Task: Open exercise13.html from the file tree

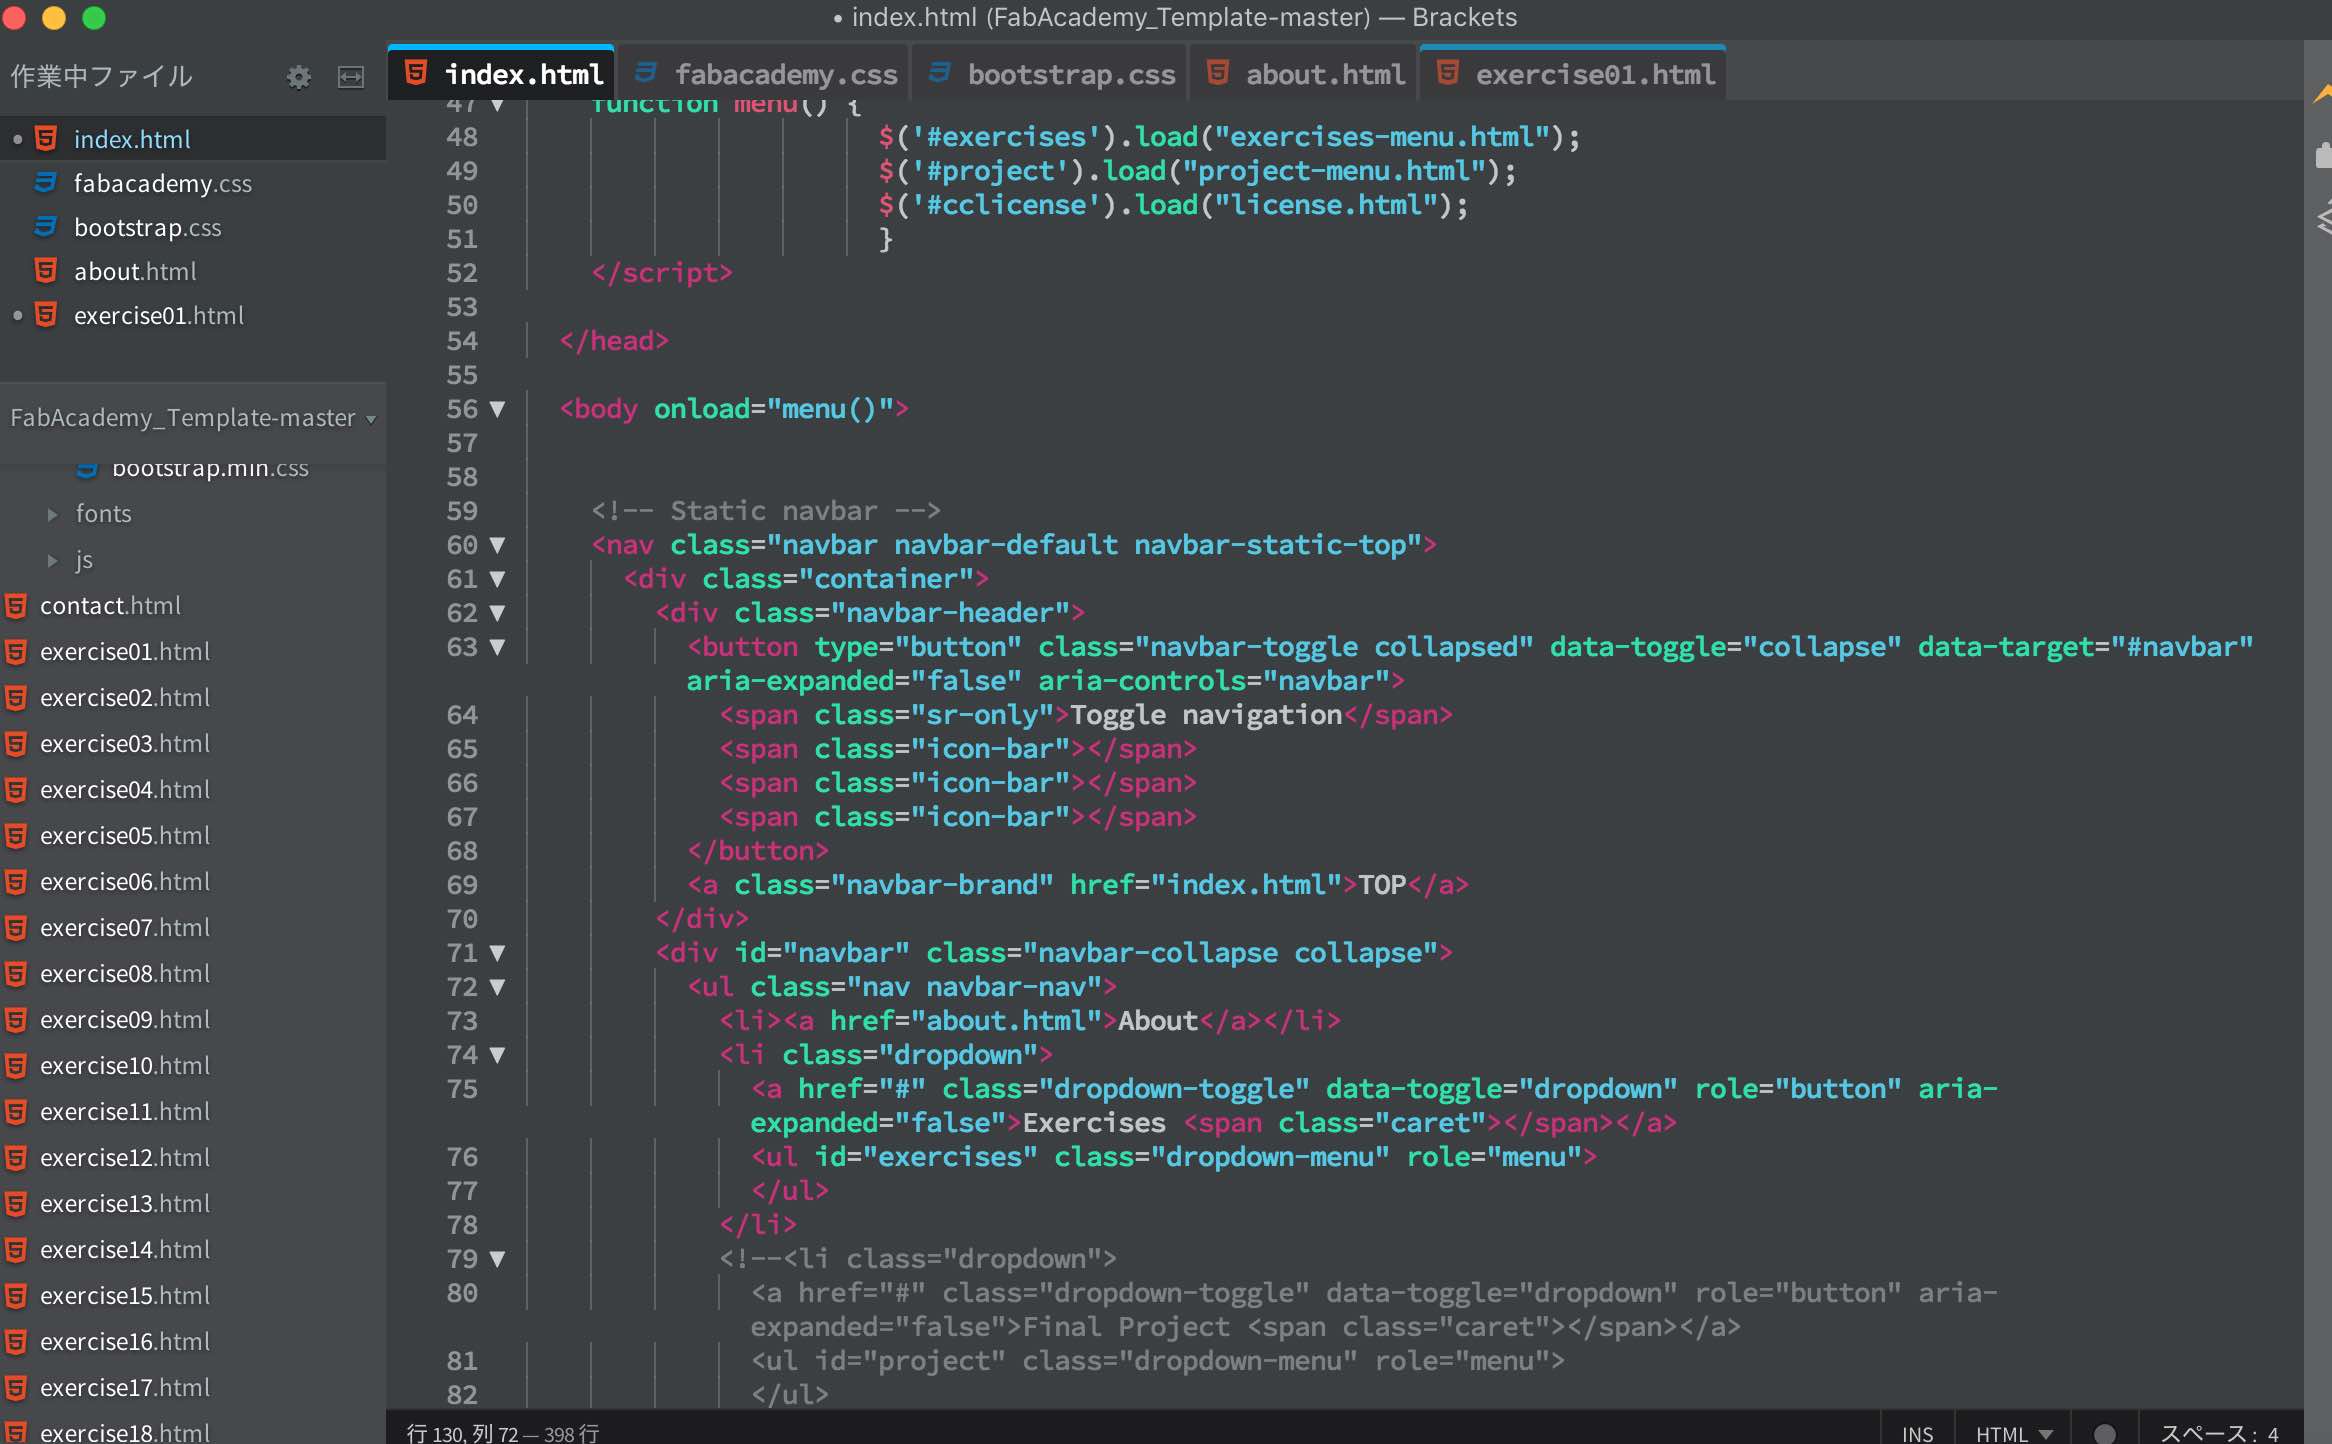Action: coord(125,1203)
